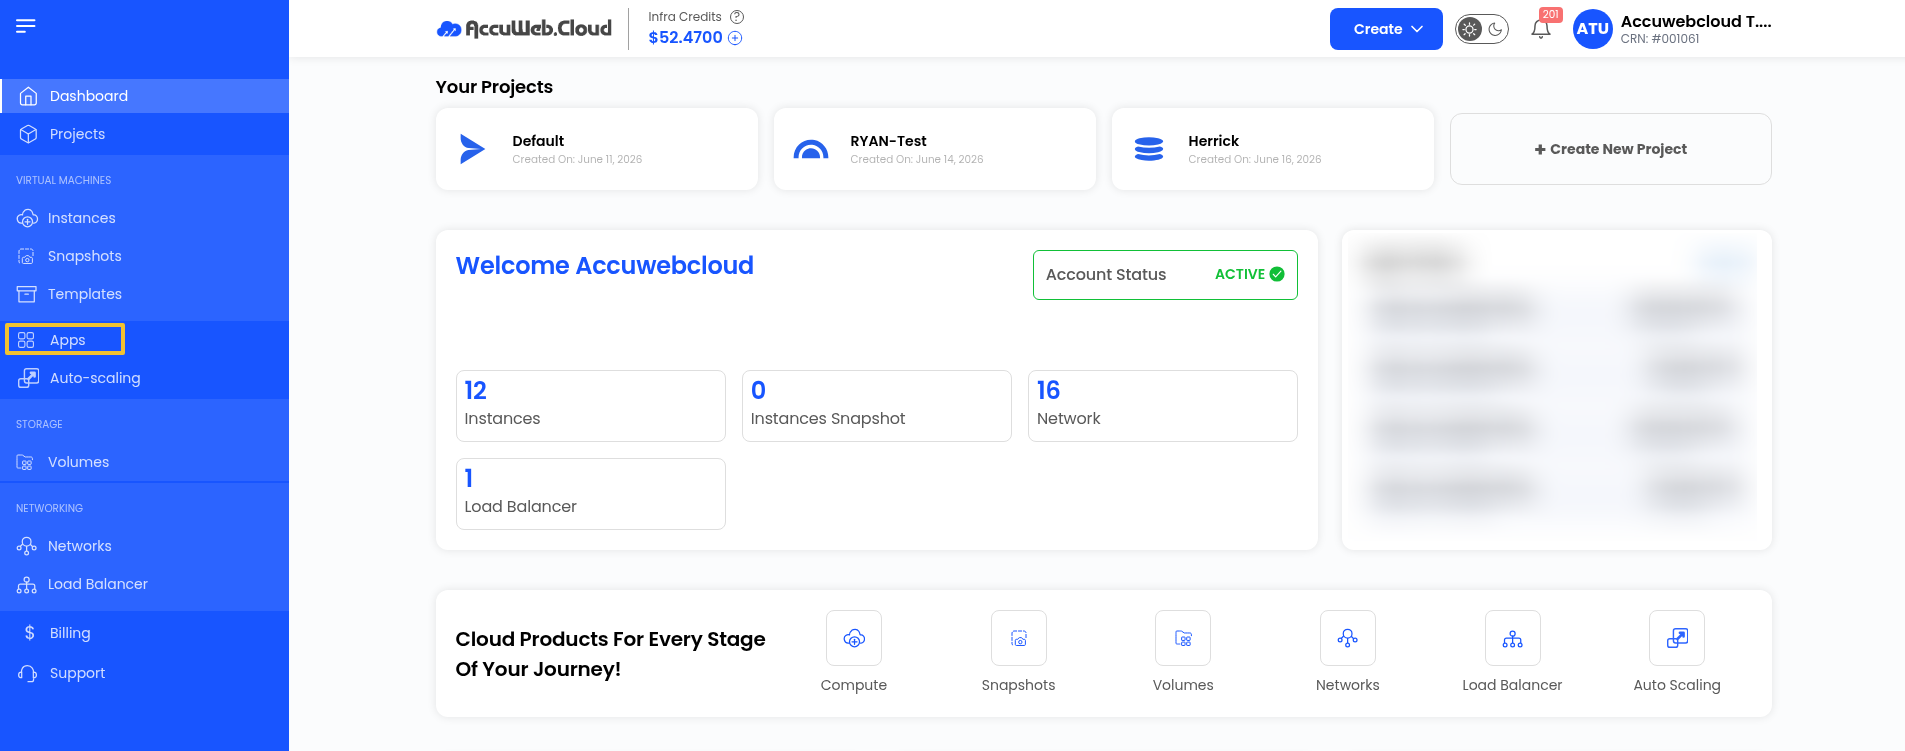Click the Billing dollar icon in sidebar
Image resolution: width=1905 pixels, height=751 pixels.
[x=30, y=633]
